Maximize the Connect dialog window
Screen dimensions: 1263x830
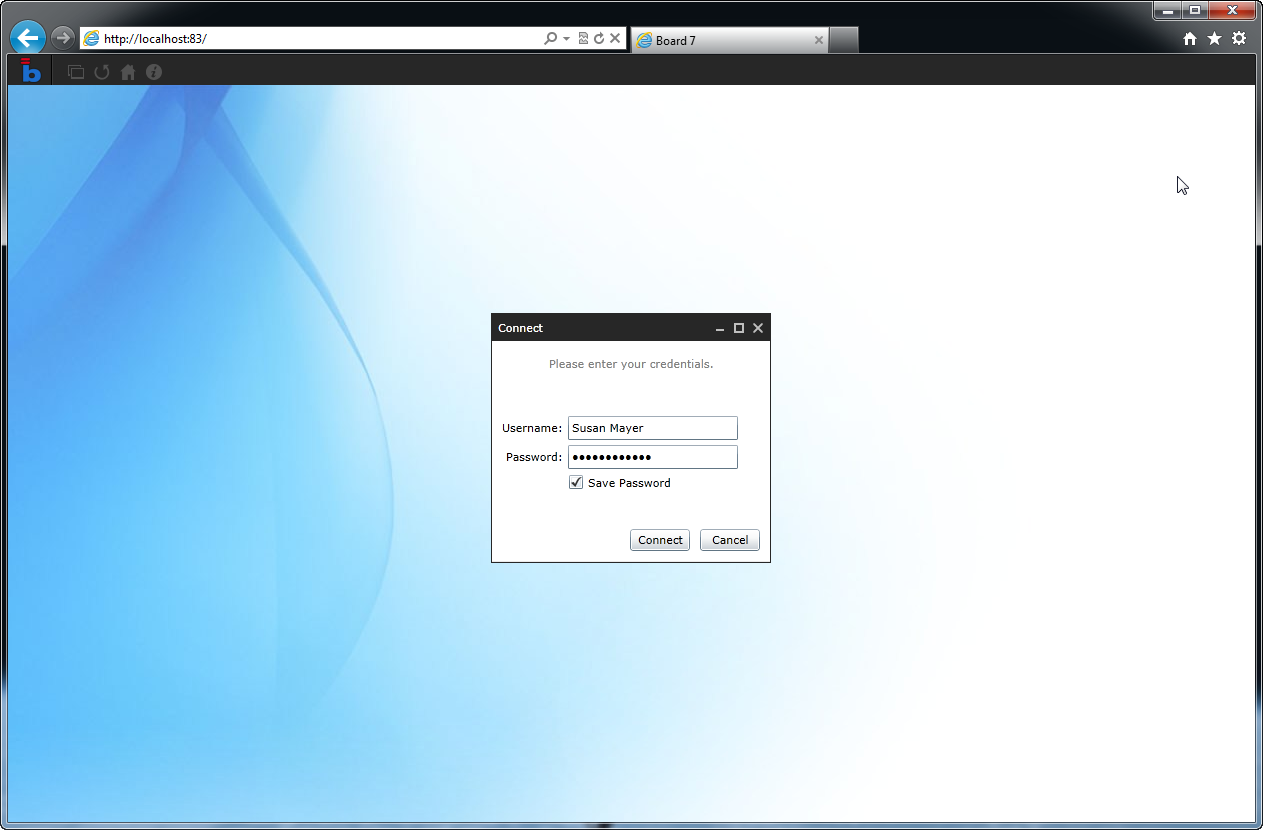[x=739, y=328]
